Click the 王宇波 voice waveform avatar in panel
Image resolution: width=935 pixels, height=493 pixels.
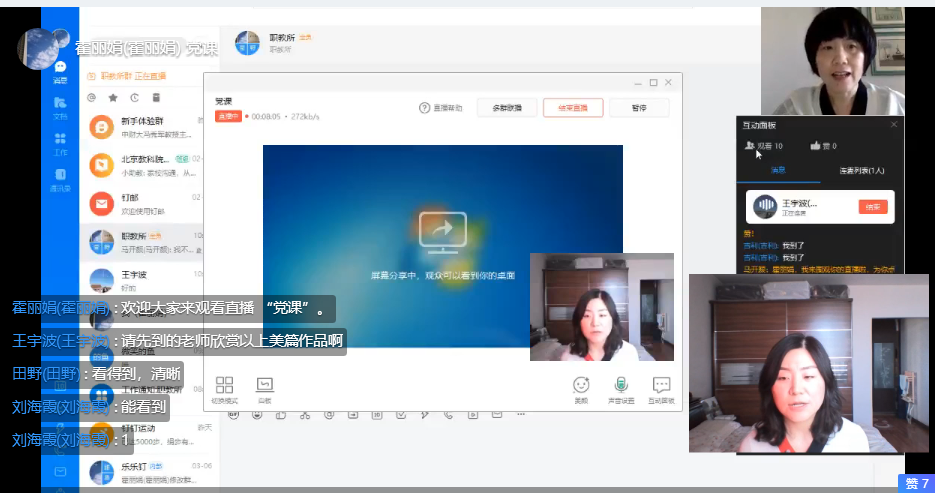(765, 206)
